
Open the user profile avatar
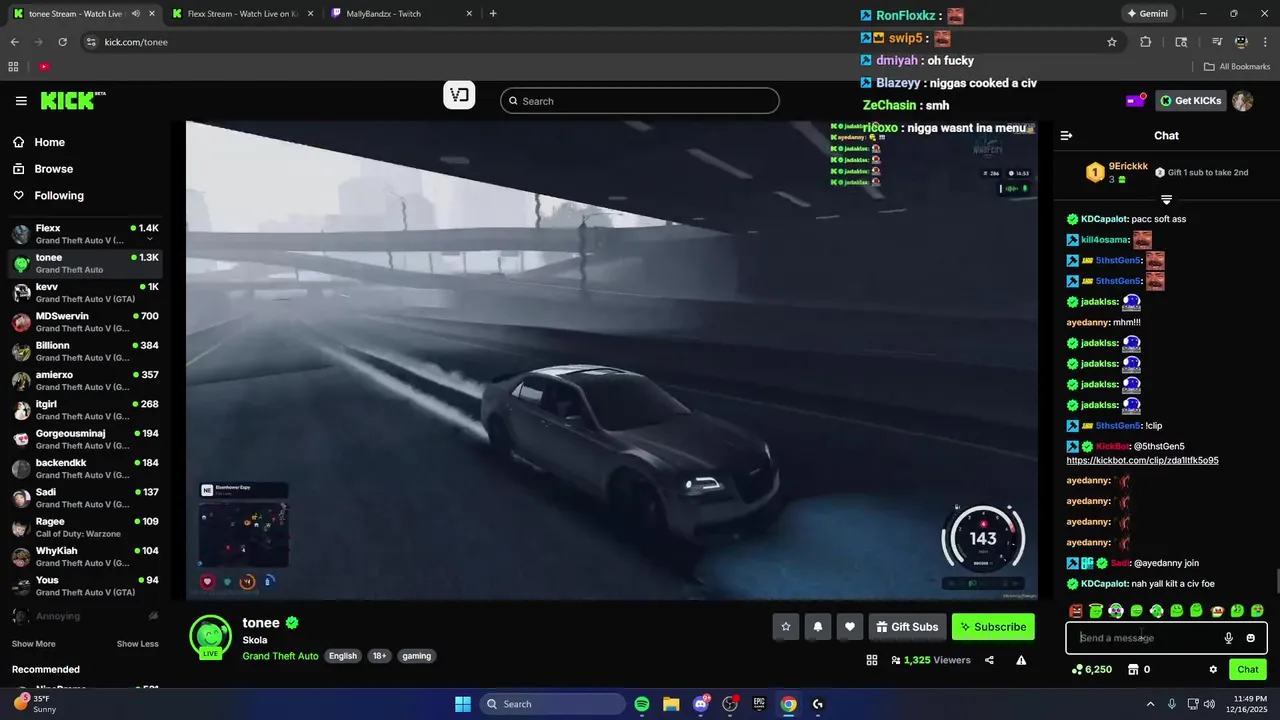coord(1242,101)
